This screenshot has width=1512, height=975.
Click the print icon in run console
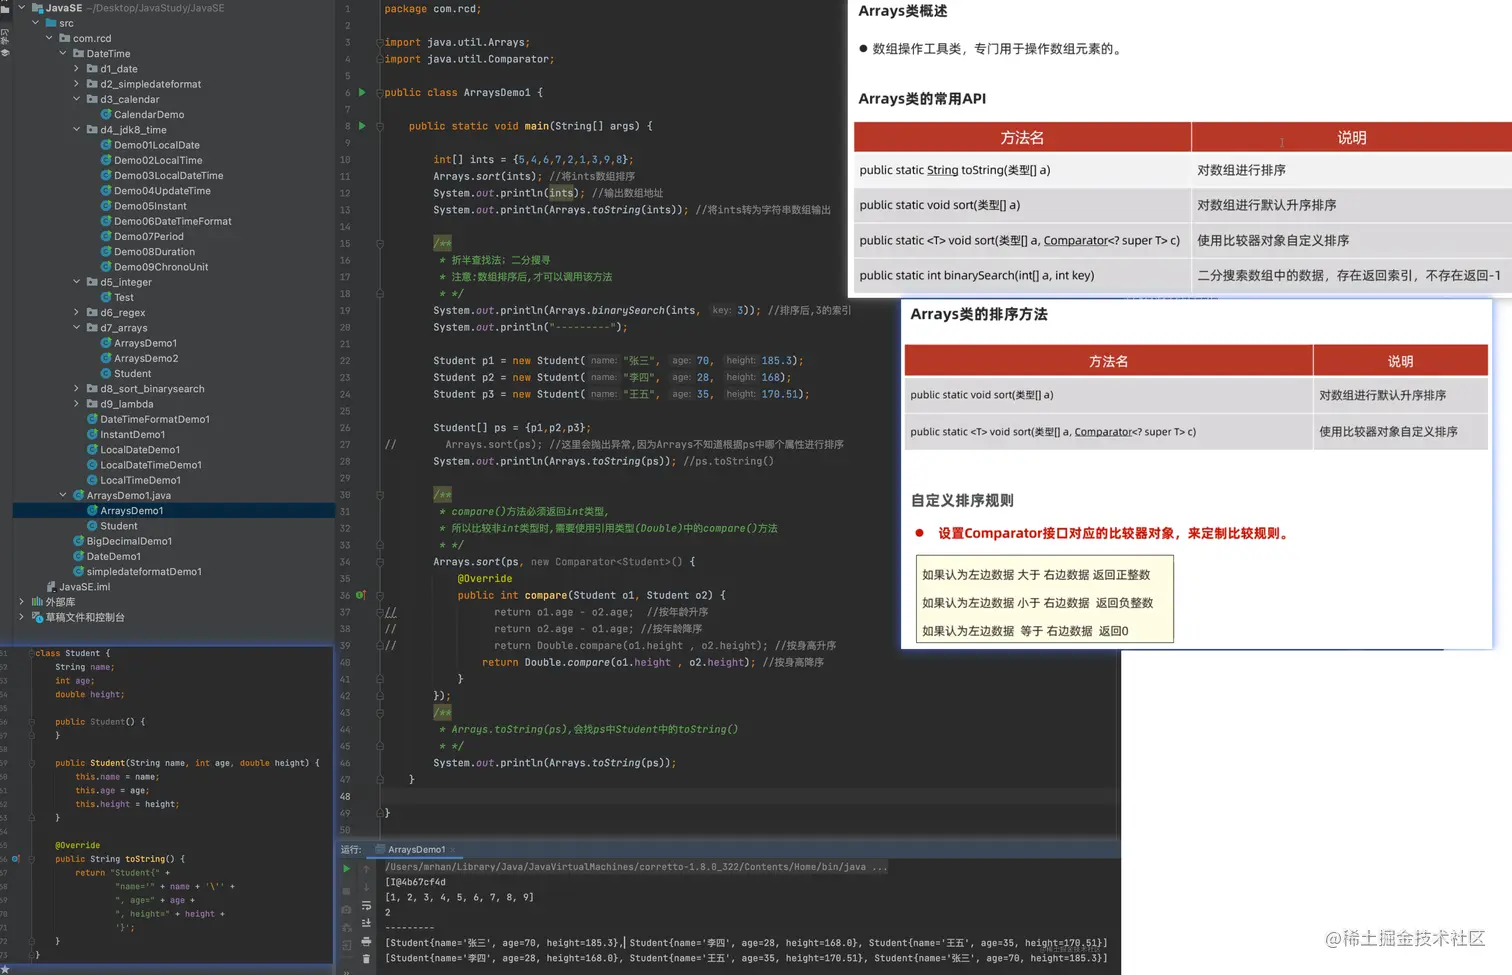366,941
